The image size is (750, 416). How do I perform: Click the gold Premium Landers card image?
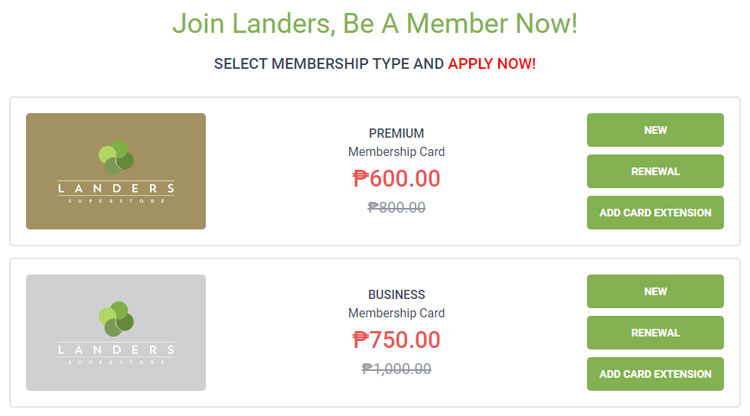pyautogui.click(x=116, y=171)
